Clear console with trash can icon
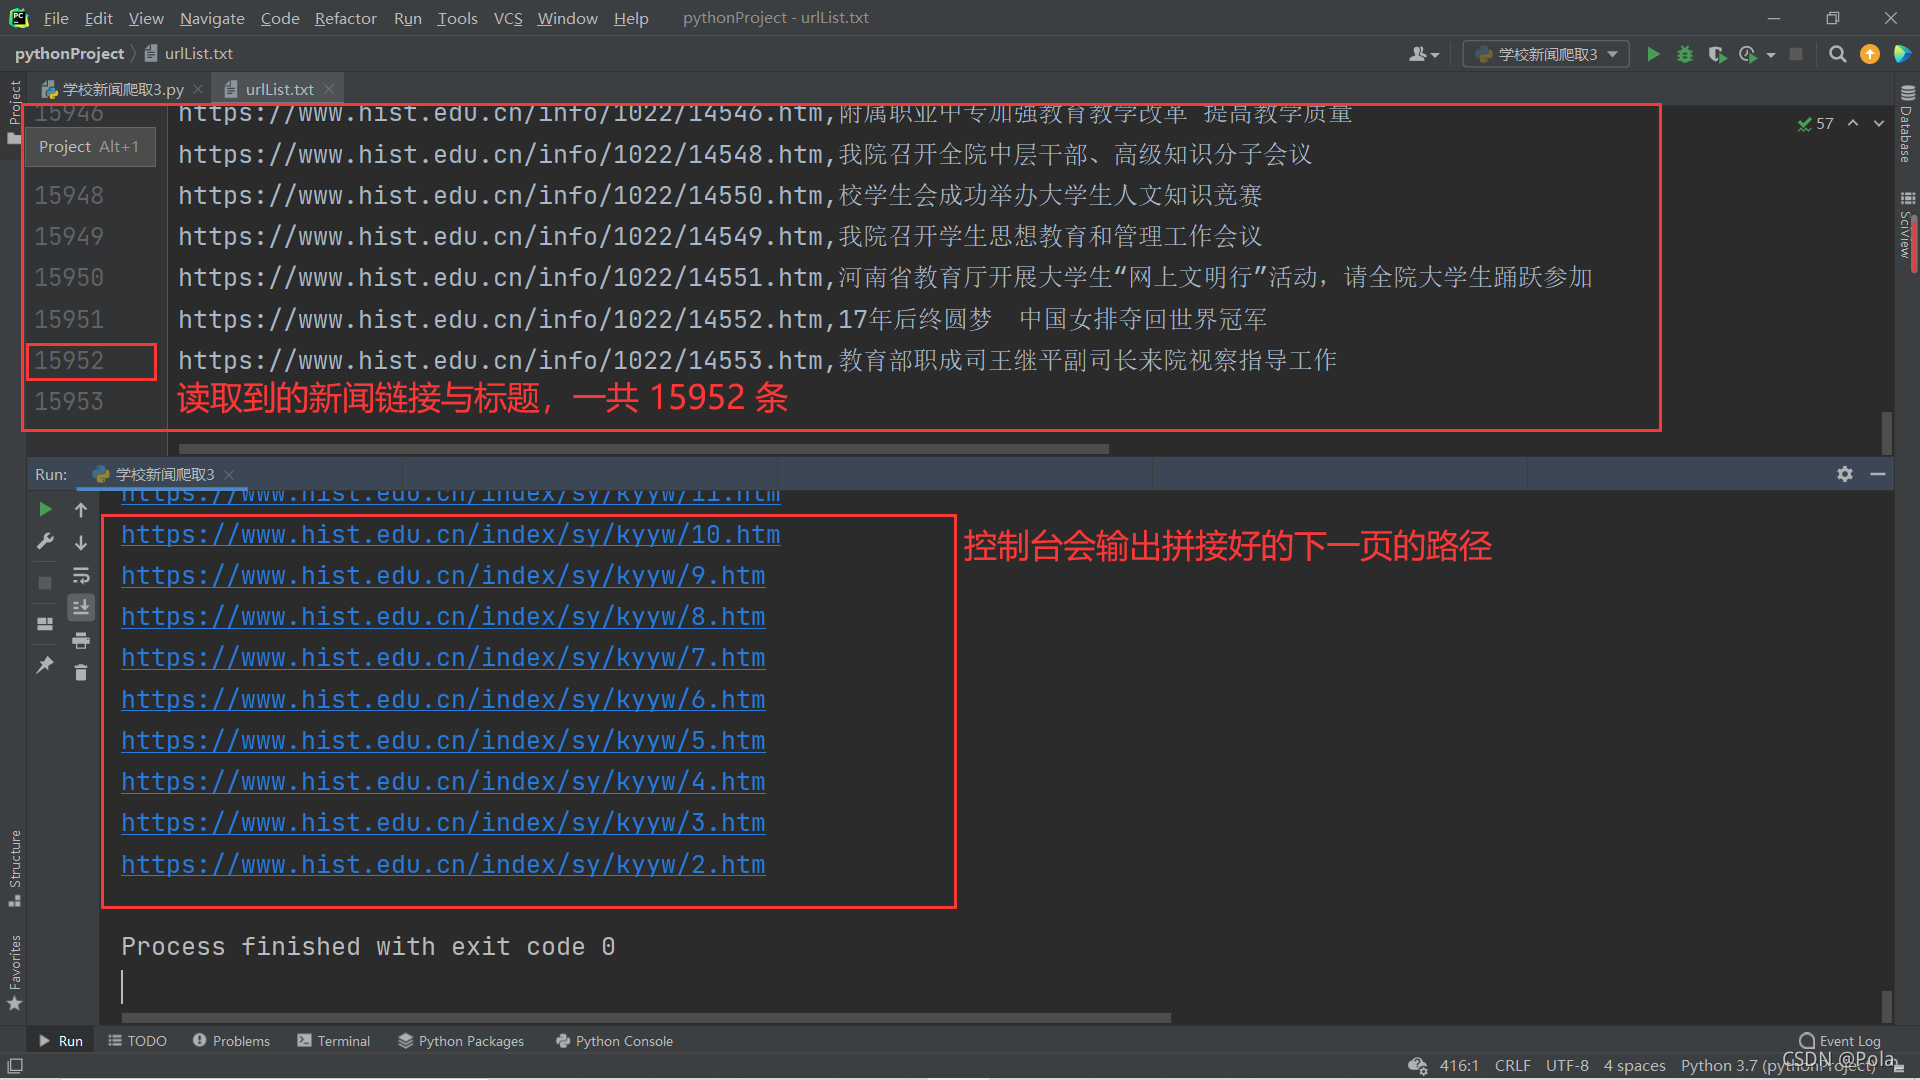 pyautogui.click(x=81, y=672)
